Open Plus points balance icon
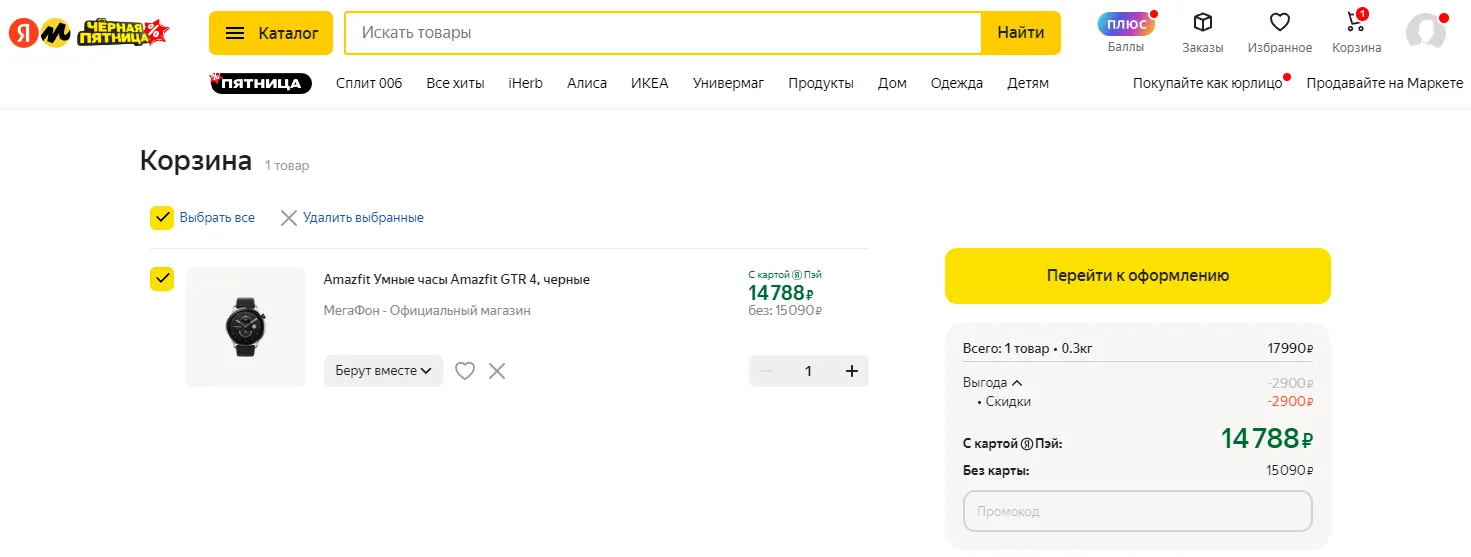Viewport: 1471px width, 557px height. 1126,24
